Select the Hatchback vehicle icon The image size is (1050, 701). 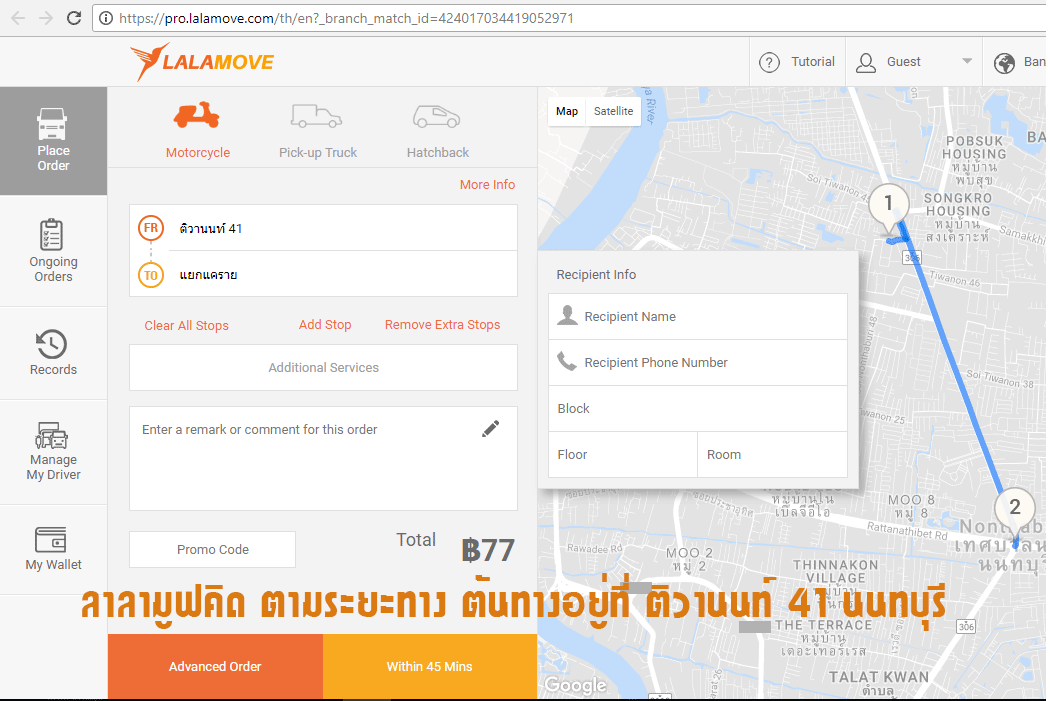[437, 116]
